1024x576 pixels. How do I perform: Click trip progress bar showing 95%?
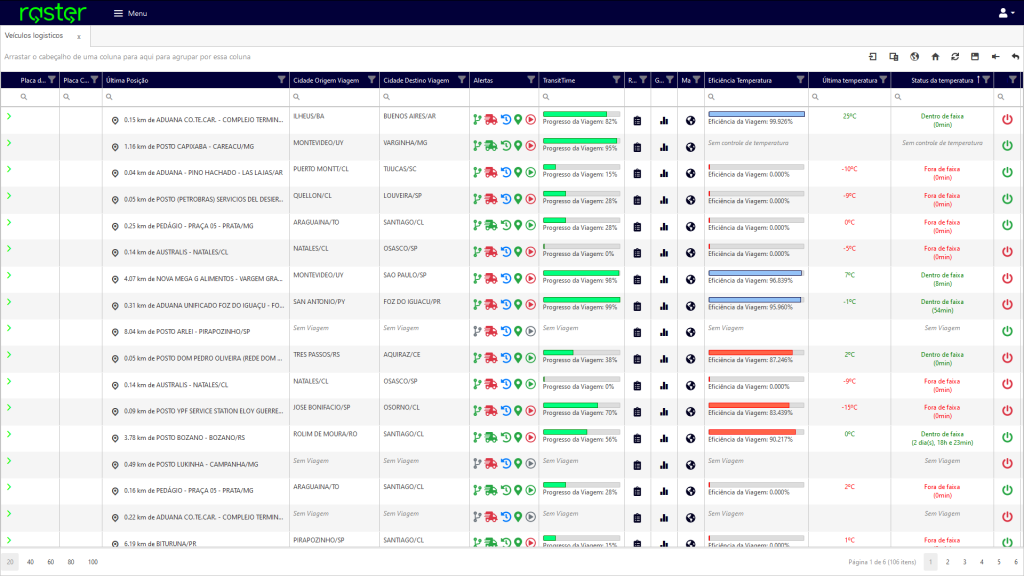581,141
